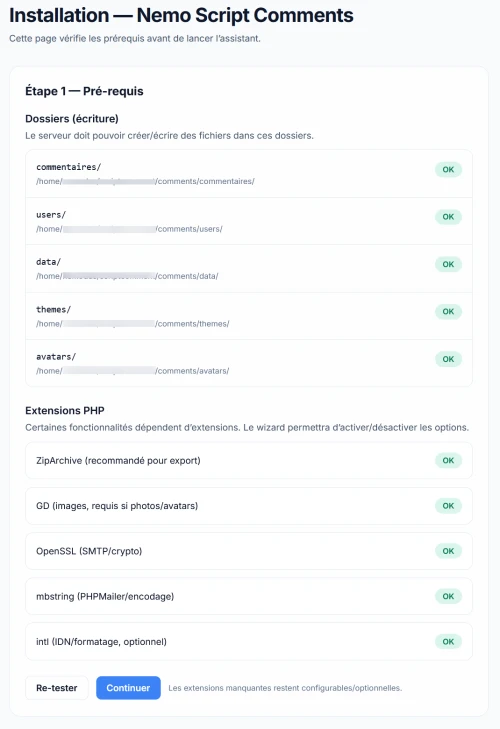The height and width of the screenshot is (729, 500).
Task: Click the OK badge for data/ folder
Action: (448, 264)
